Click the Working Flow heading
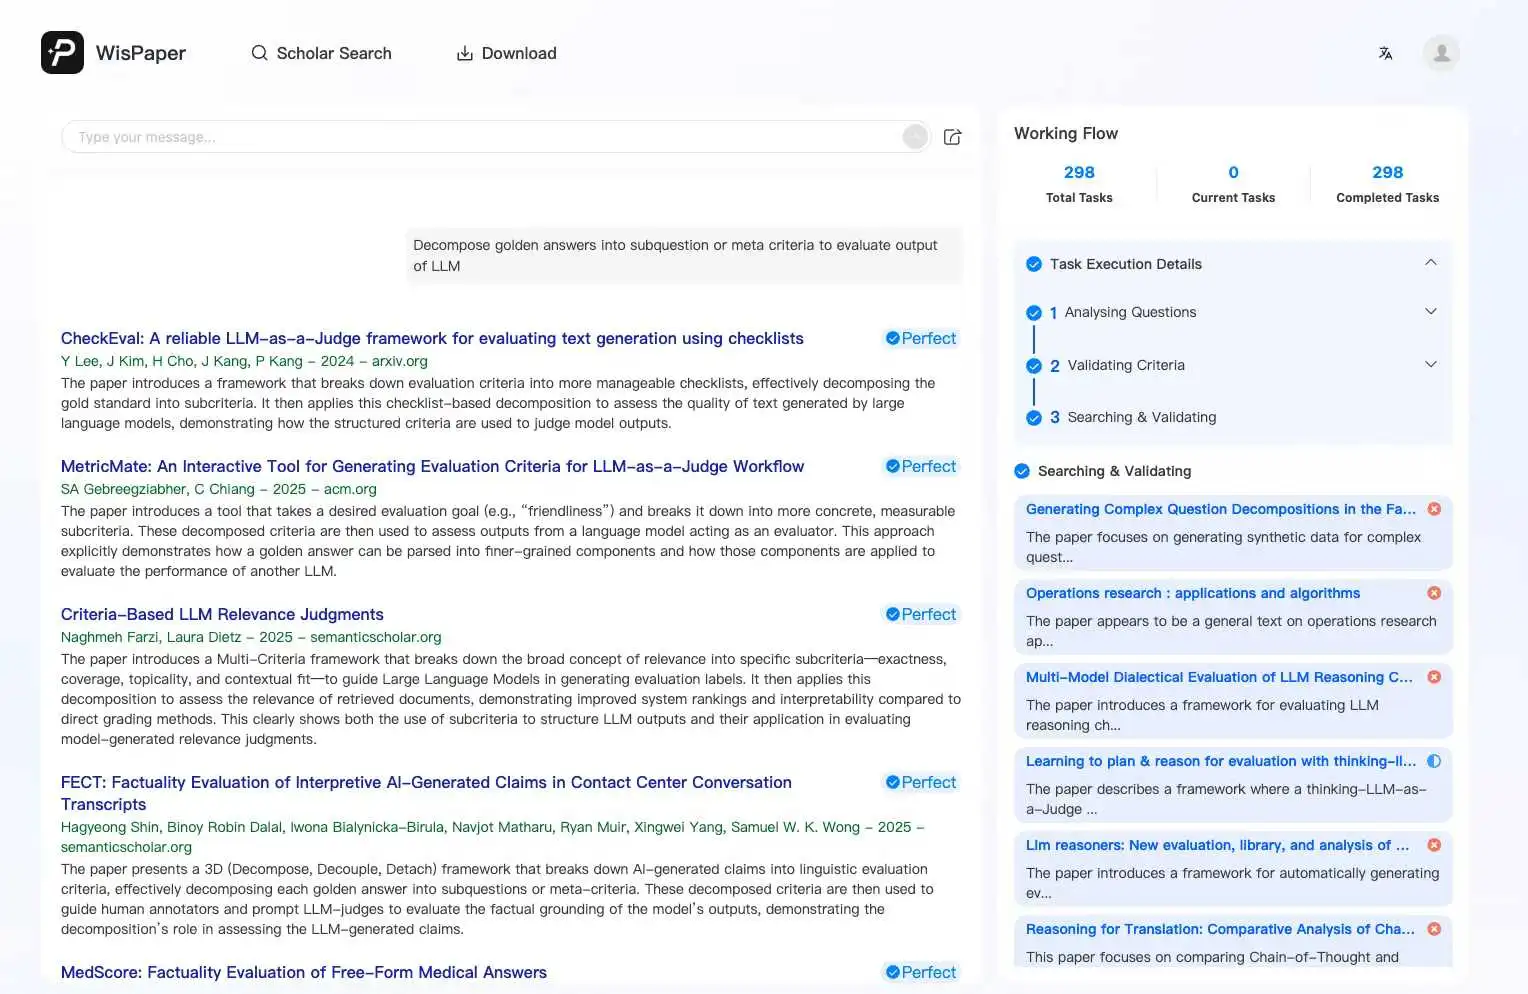This screenshot has width=1528, height=994. point(1066,133)
